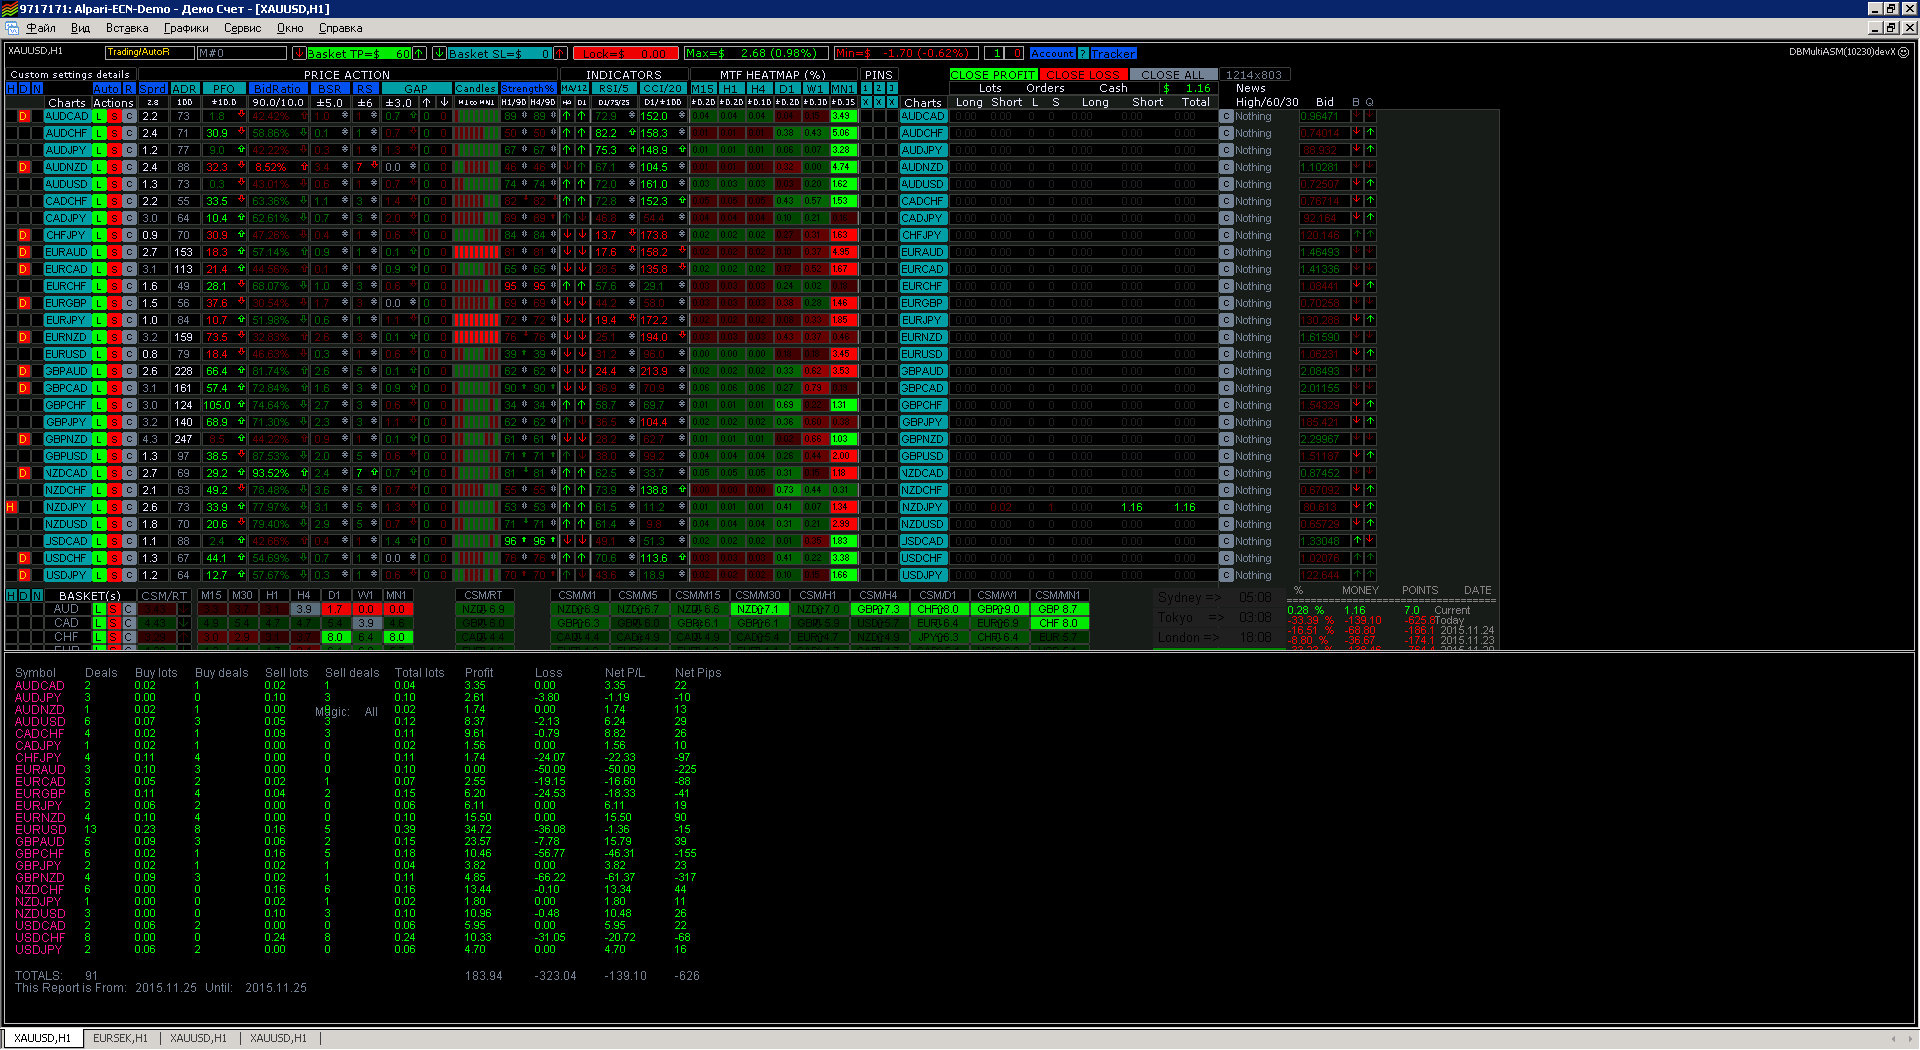Viewport: 1920px width, 1050px height.
Task: Toggle pin 2 under PINS
Action: point(879,89)
